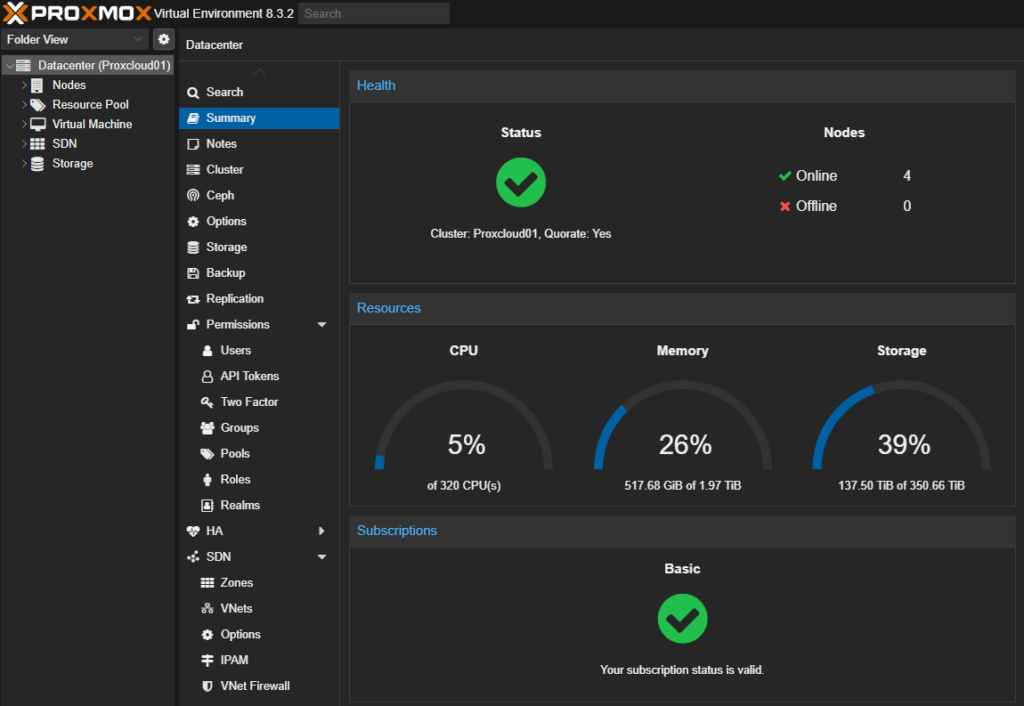Expand the Virtual Machine tree folder
1024x706 pixels.
pos(24,124)
